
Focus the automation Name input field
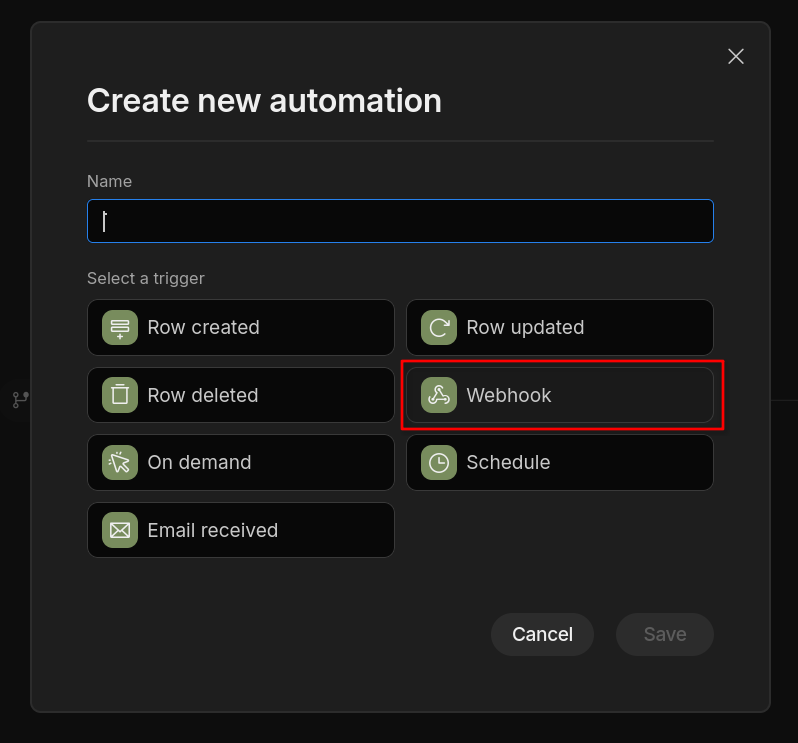tap(401, 221)
